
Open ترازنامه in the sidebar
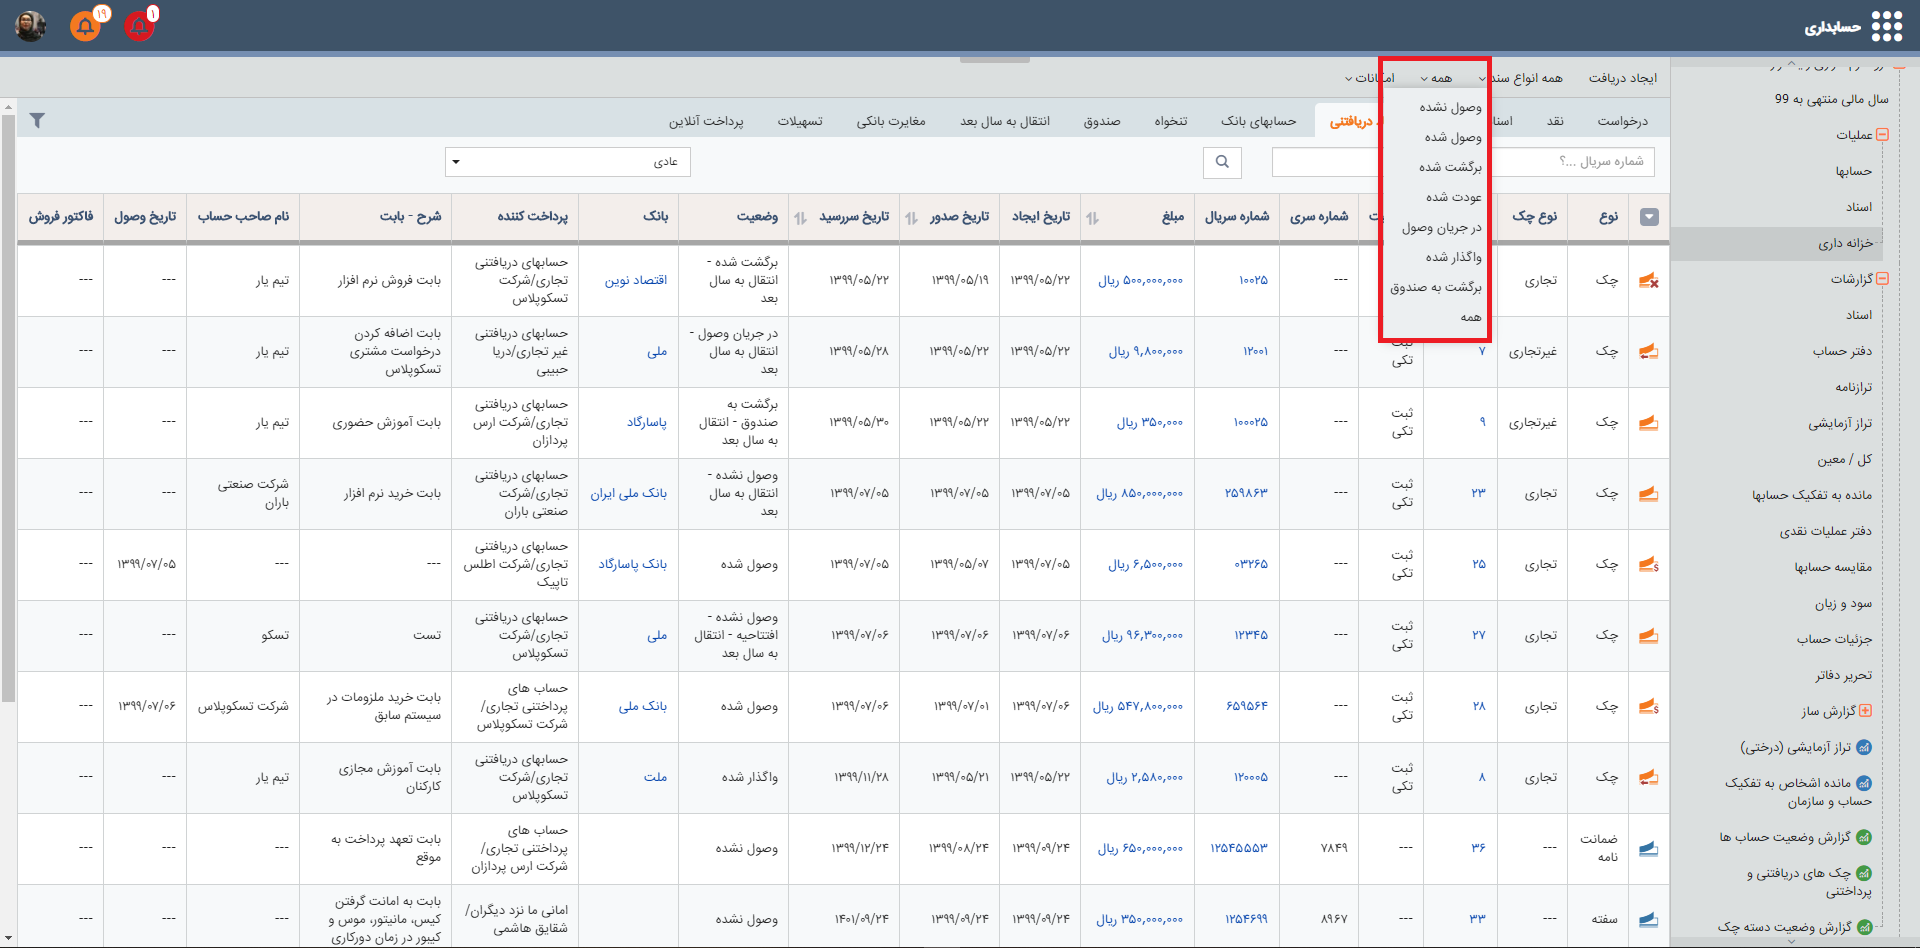pos(1853,387)
